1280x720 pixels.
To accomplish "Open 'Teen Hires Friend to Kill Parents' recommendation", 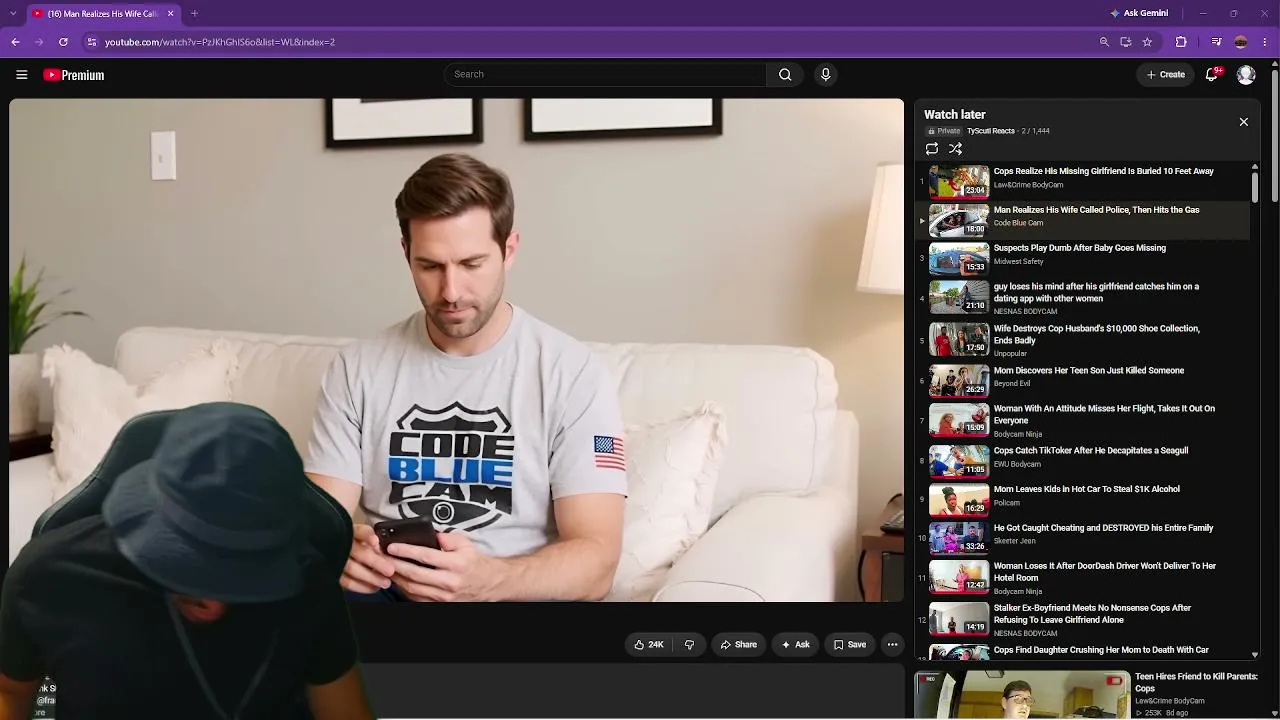I will pos(1196,682).
